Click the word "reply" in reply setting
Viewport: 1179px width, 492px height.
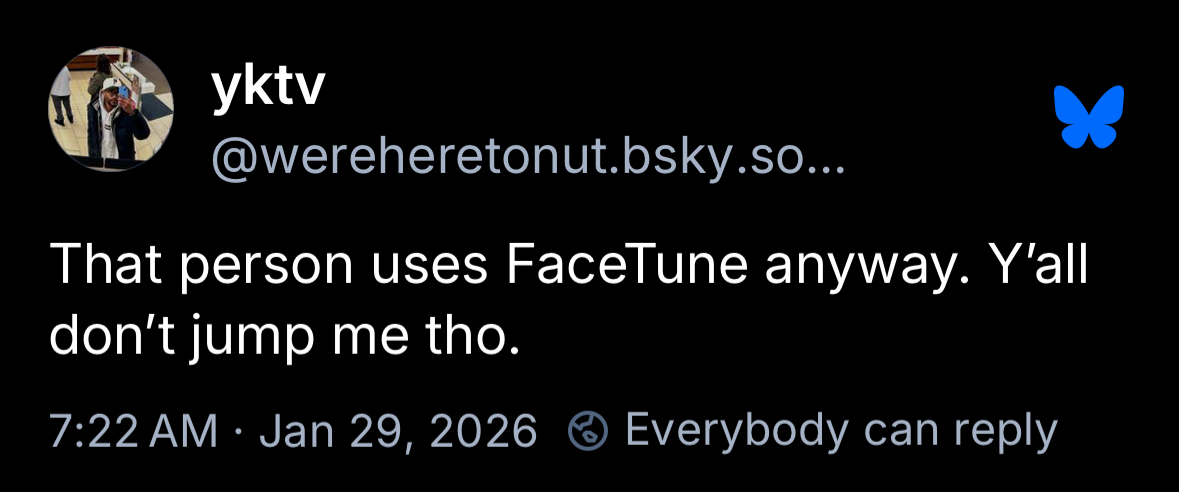1003,432
